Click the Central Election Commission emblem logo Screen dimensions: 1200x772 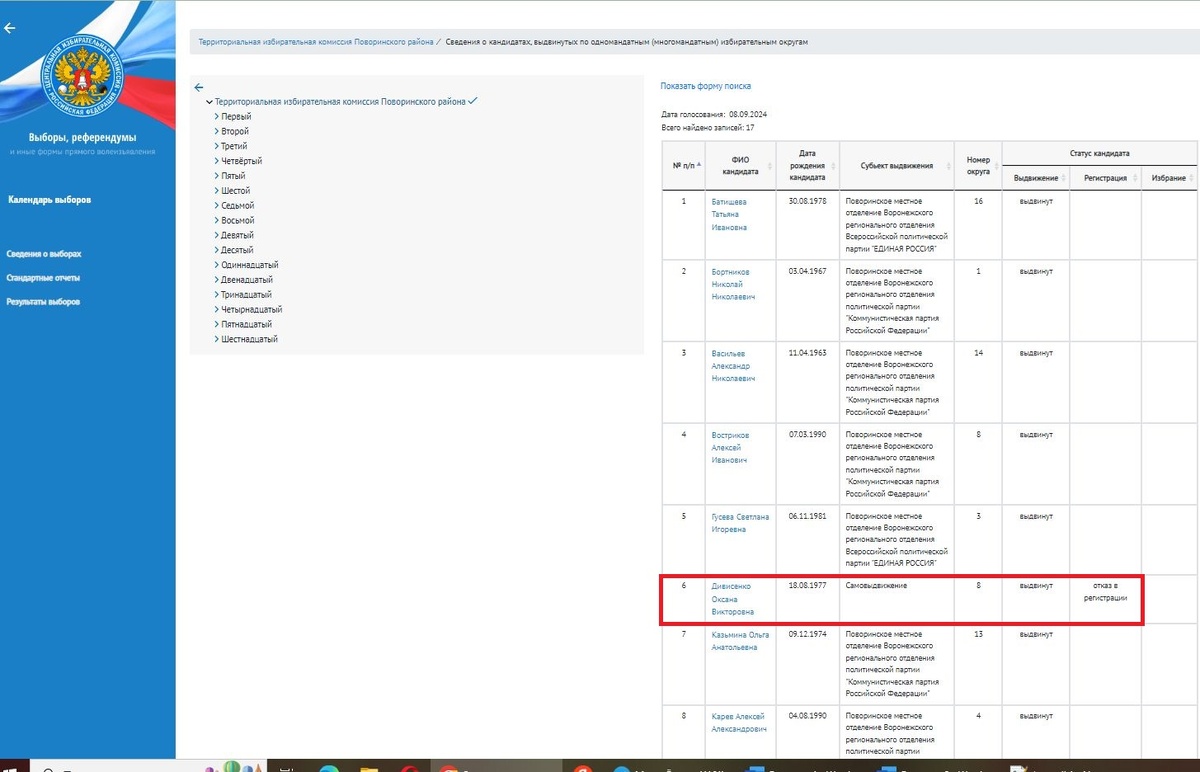coord(82,77)
